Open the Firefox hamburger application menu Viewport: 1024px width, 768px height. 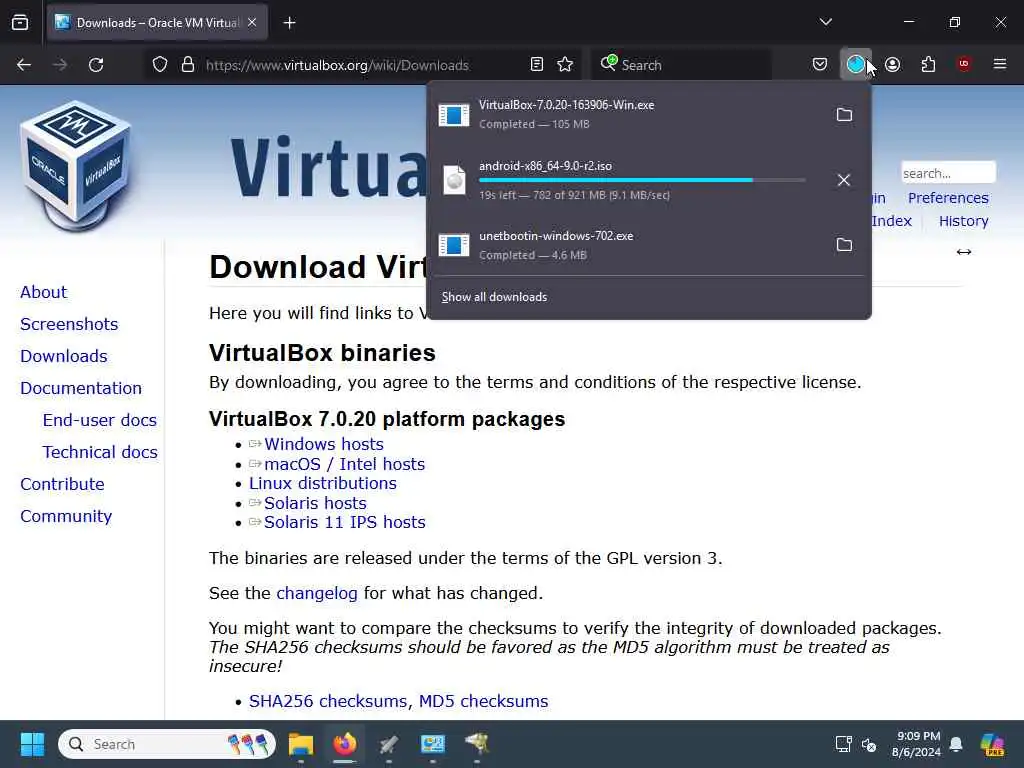[1000, 64]
